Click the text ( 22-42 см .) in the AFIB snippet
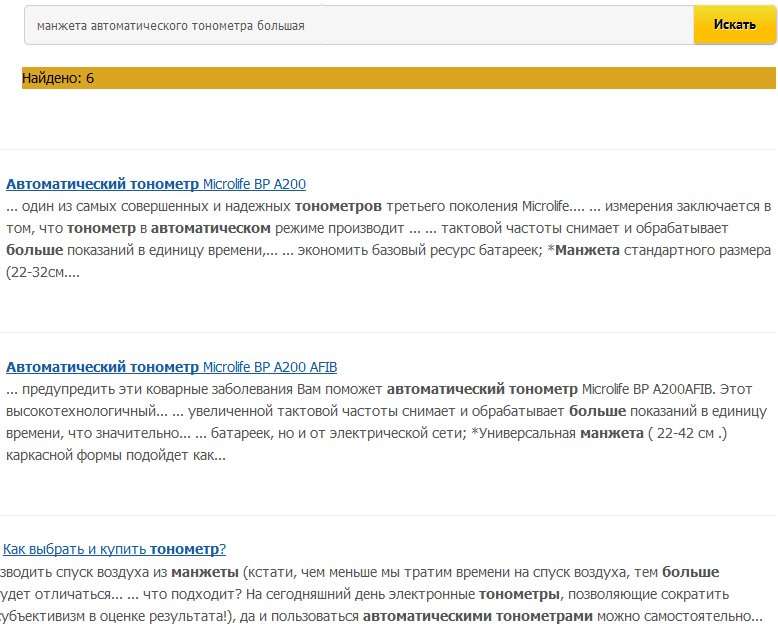Viewport: 778px width, 624px height. [687, 434]
